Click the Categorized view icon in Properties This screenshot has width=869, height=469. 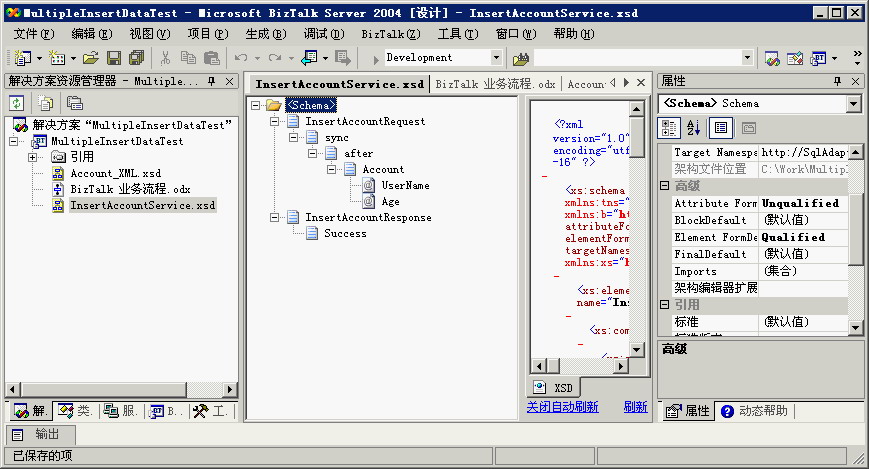click(x=669, y=128)
